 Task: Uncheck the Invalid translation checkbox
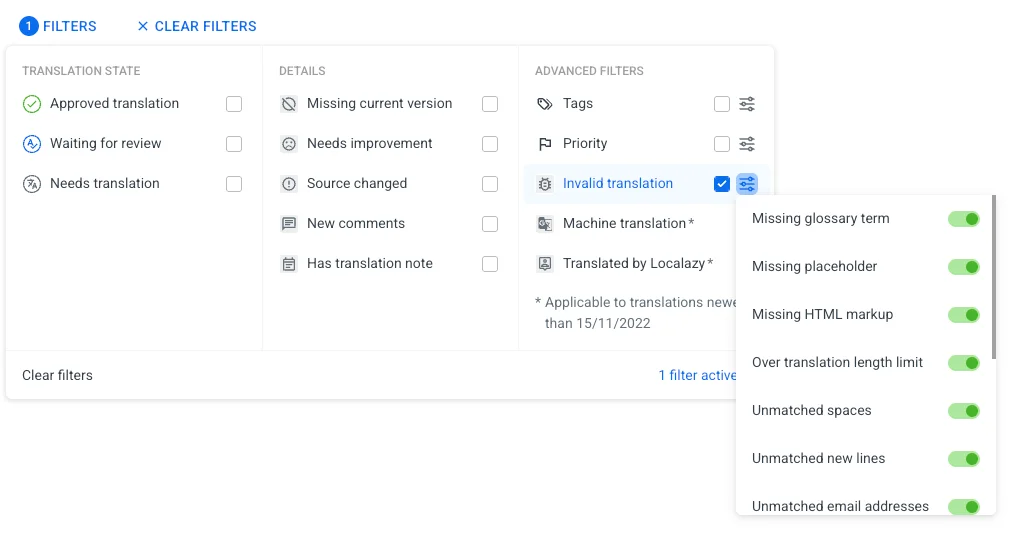(722, 184)
